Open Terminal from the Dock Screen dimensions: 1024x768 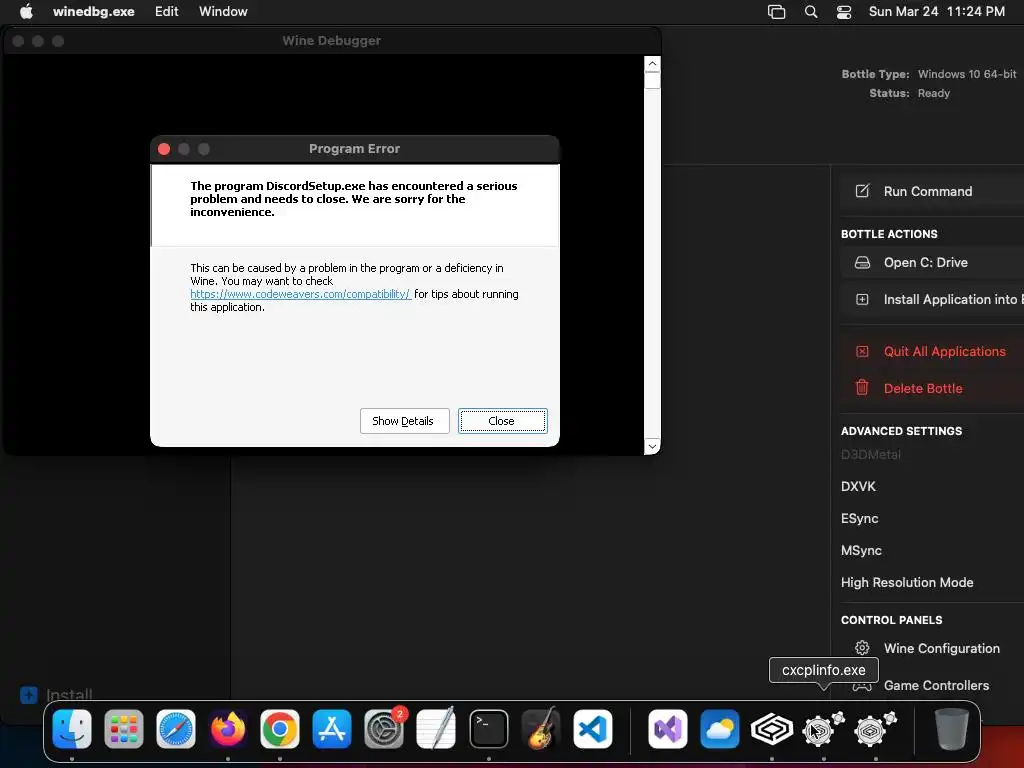488,729
